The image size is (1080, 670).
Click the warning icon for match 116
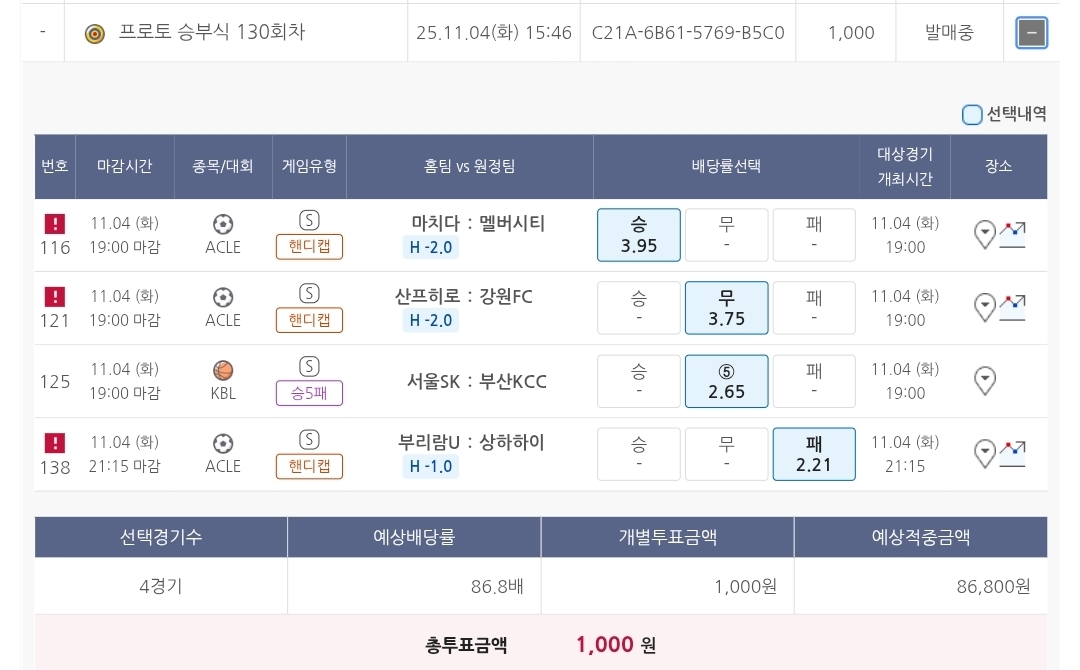(56, 224)
